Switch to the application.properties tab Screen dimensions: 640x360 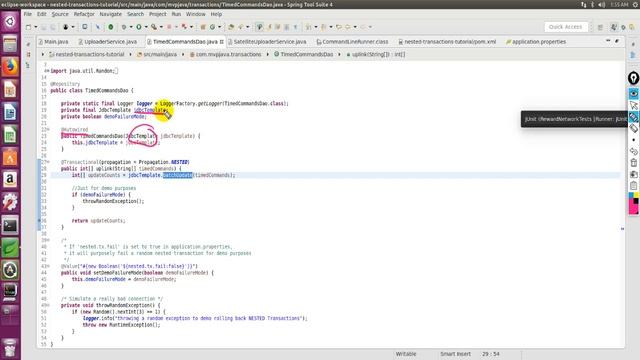[x=536, y=42]
